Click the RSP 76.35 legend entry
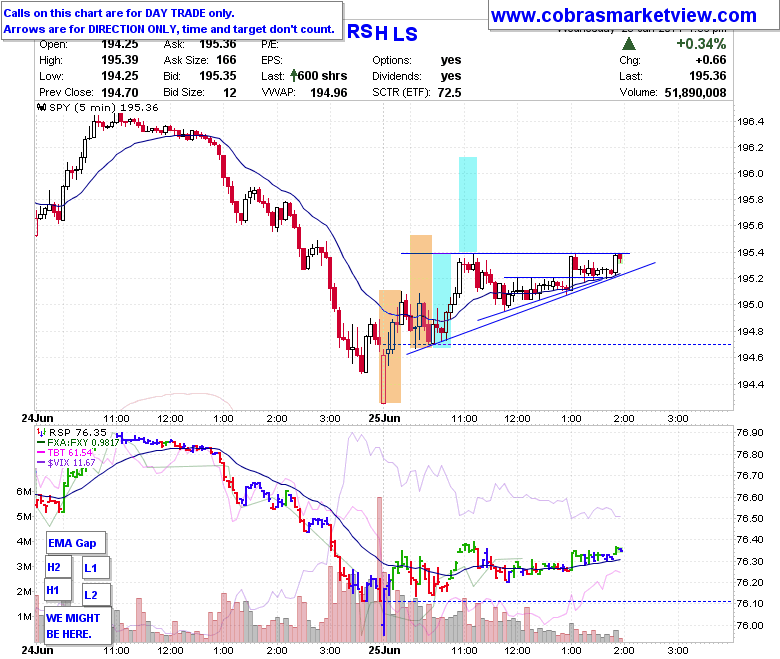 (78, 432)
